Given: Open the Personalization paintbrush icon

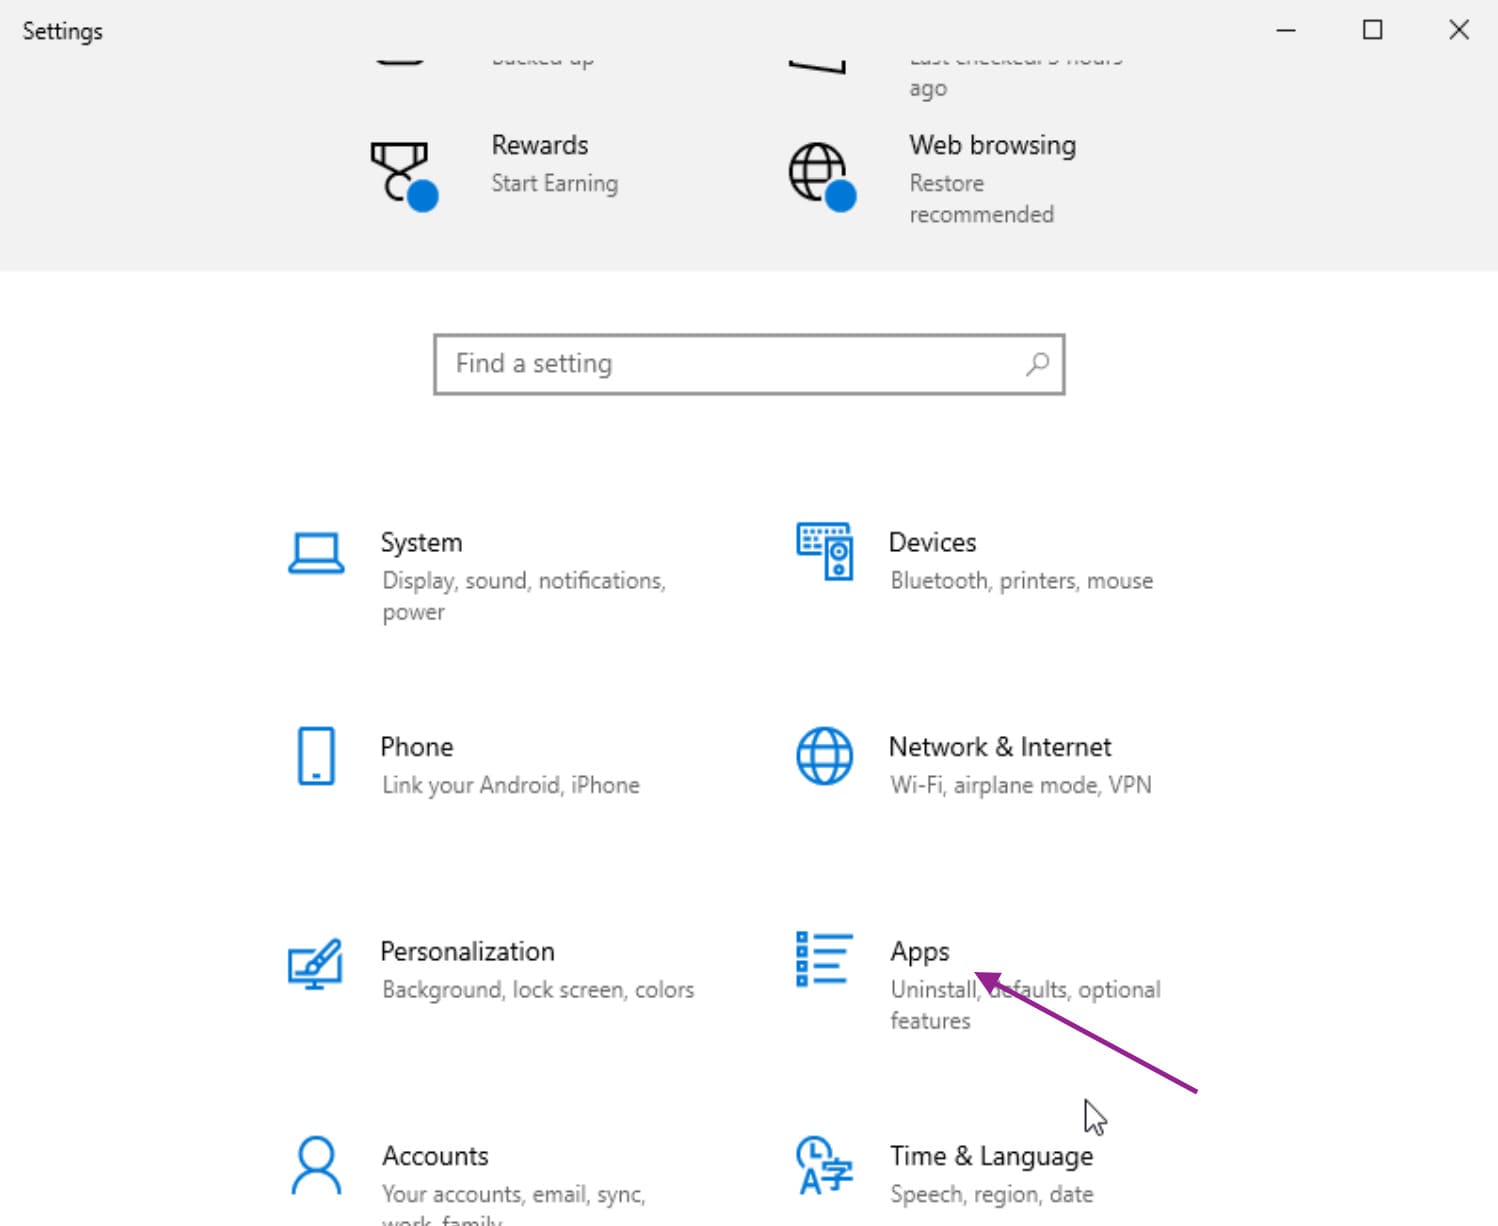Looking at the screenshot, I should coord(315,964).
